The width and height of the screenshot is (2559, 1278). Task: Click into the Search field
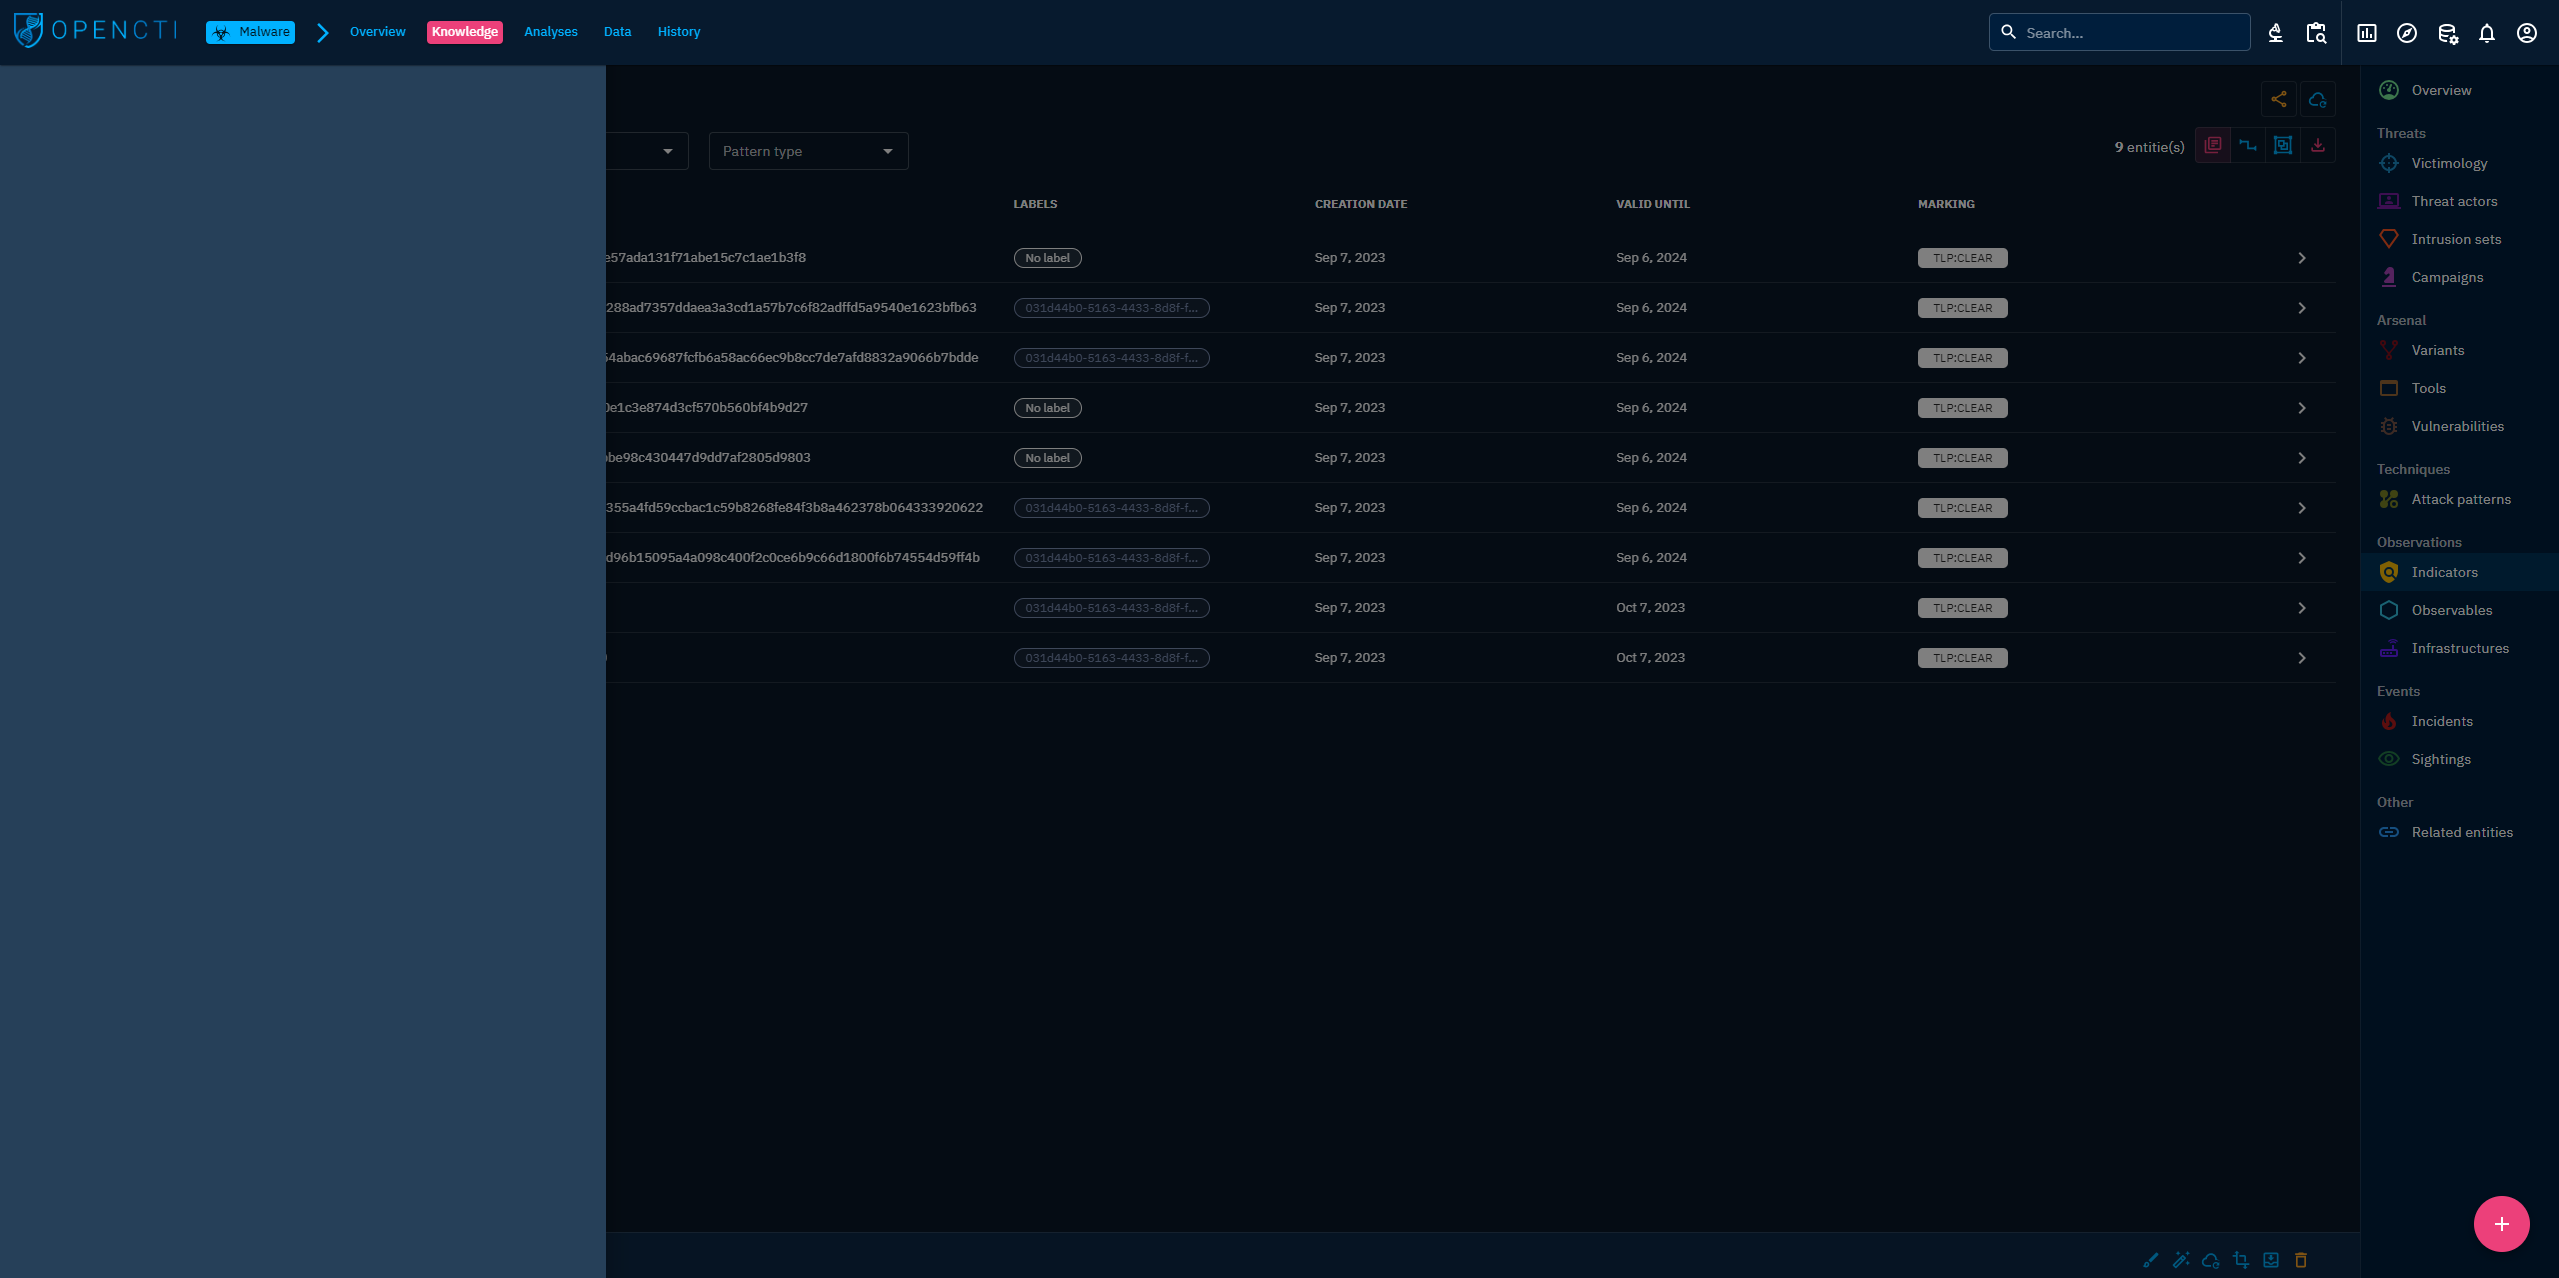[2130, 33]
